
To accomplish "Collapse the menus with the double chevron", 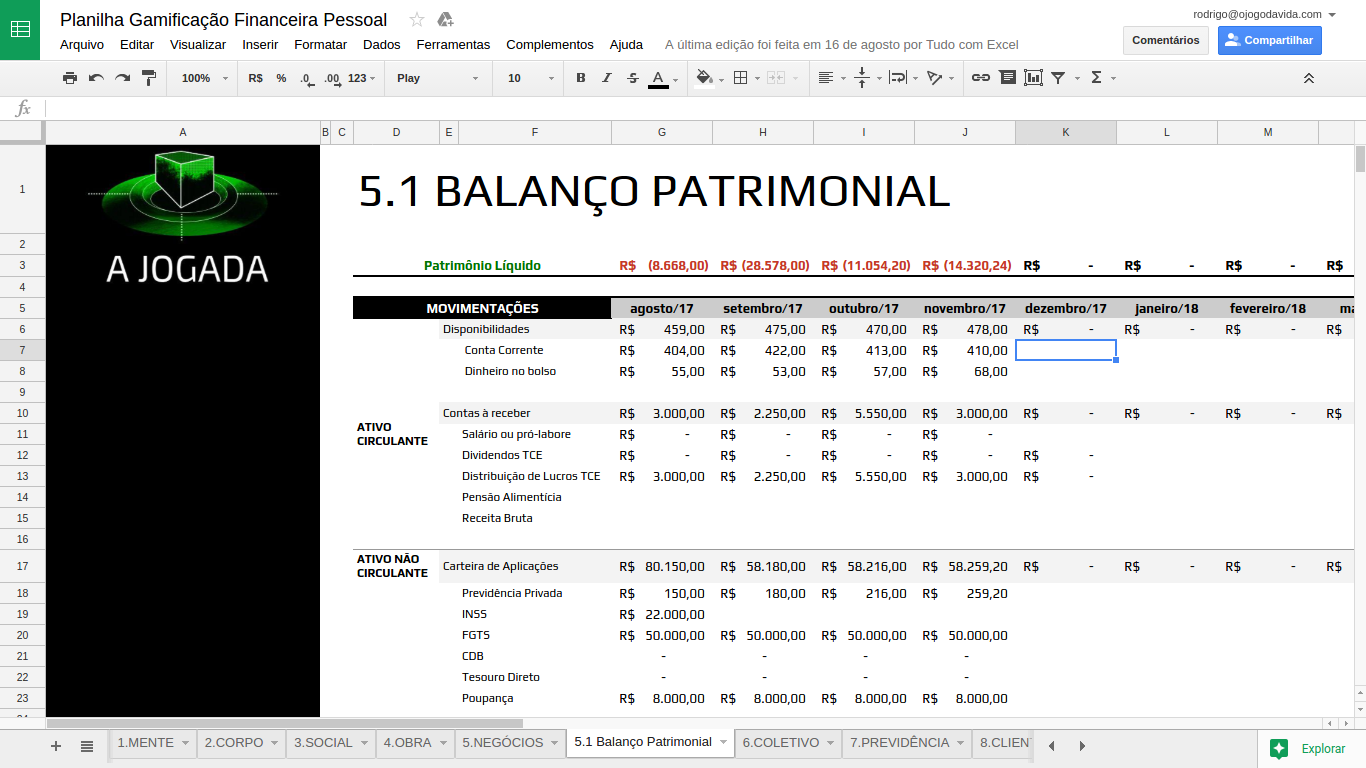I will pyautogui.click(x=1309, y=78).
